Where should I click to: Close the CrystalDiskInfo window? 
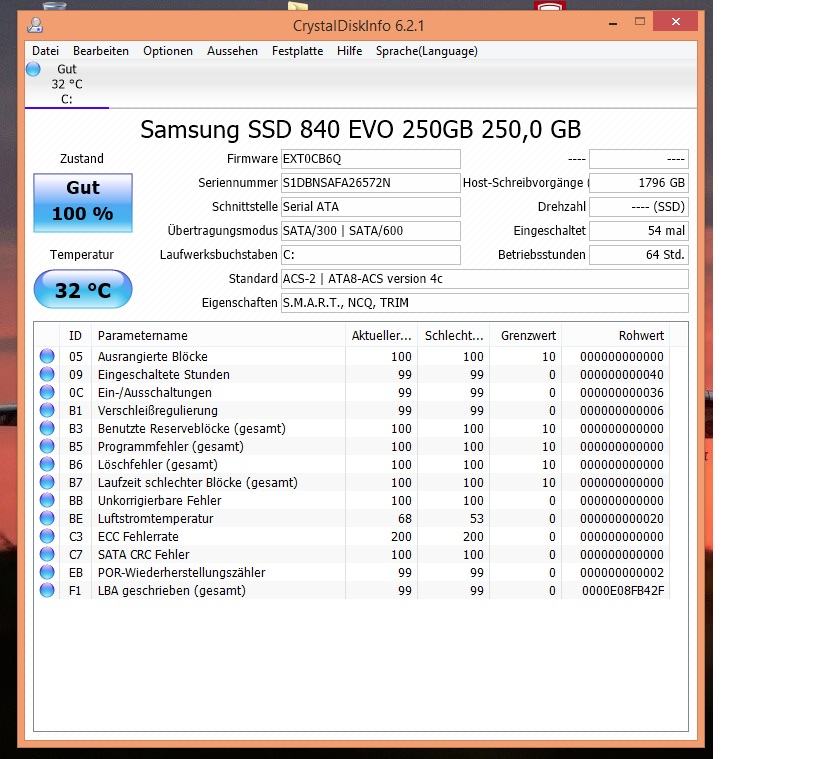click(x=675, y=21)
